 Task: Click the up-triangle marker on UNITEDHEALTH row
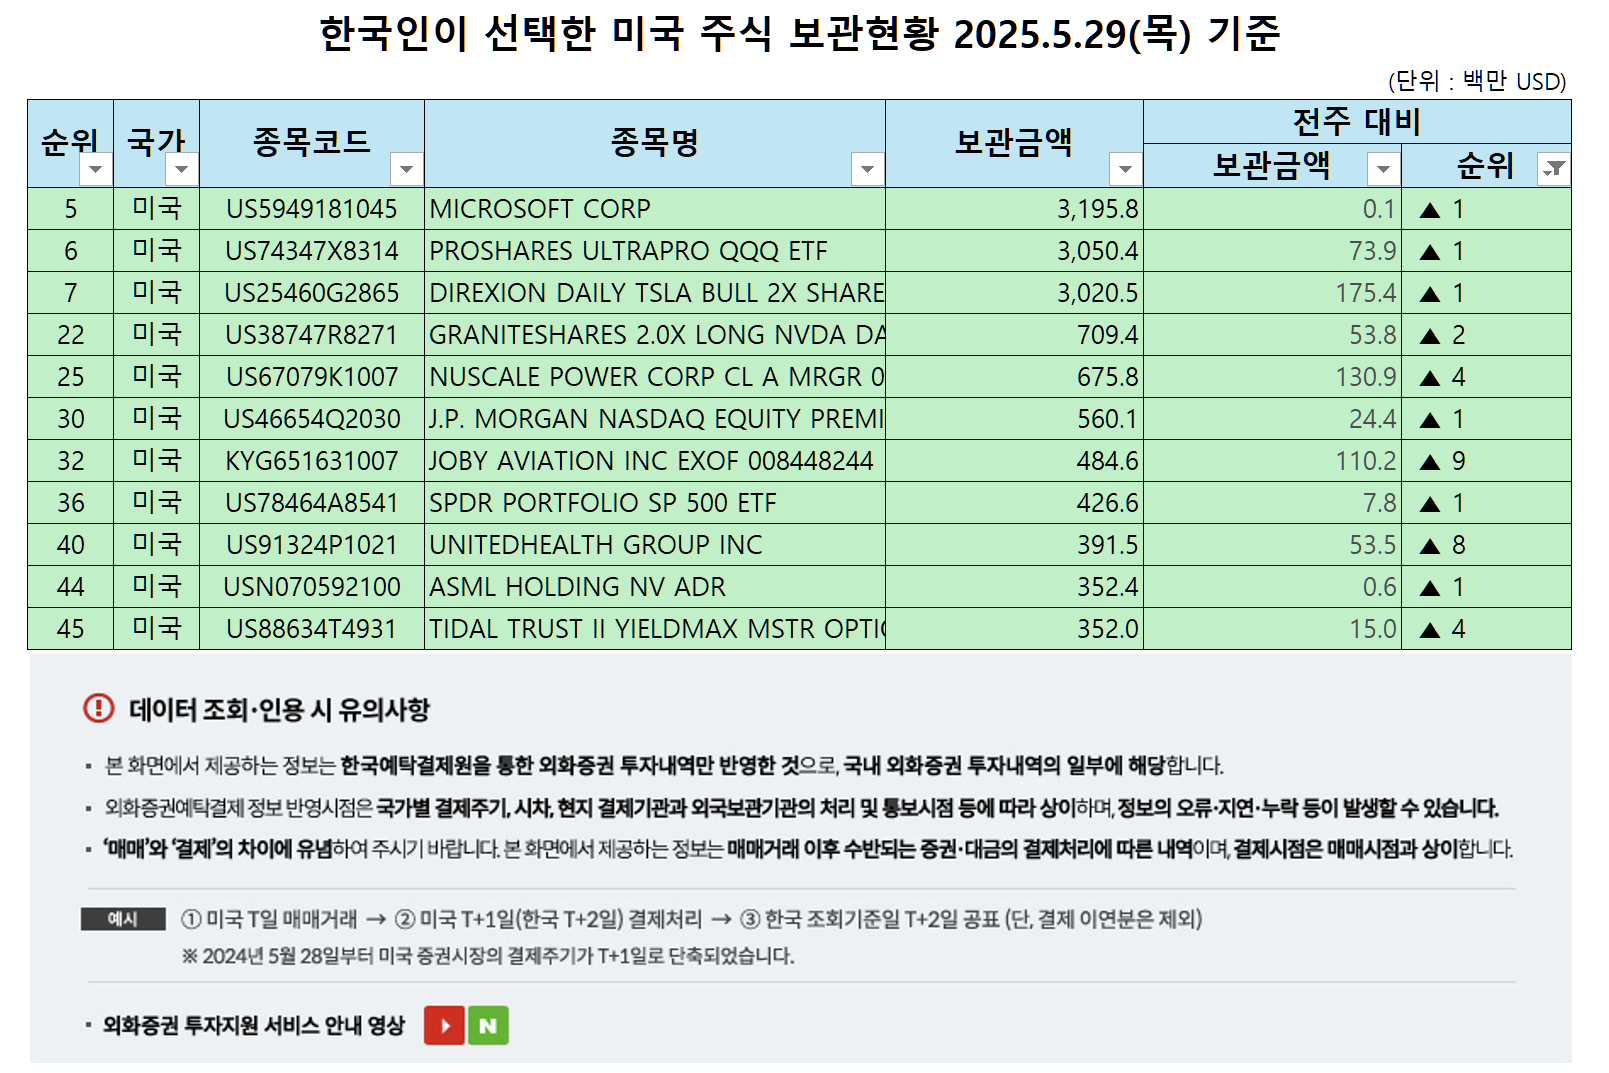1429,545
